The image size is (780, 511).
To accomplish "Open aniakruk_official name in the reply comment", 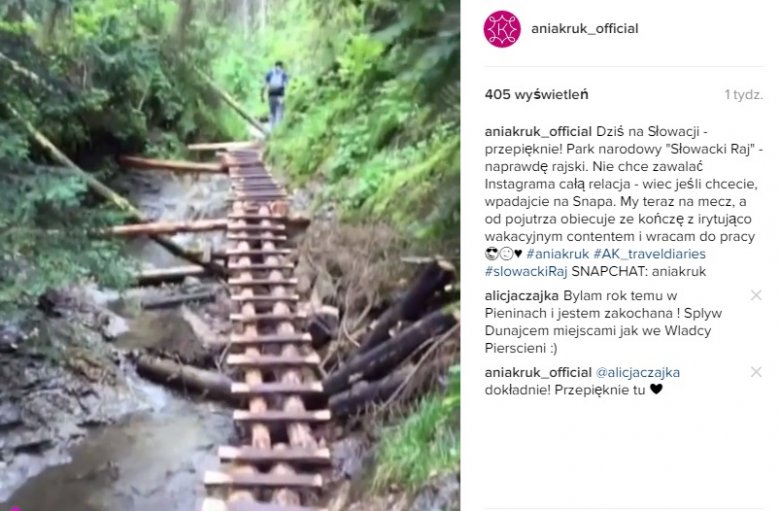I will tap(538, 373).
